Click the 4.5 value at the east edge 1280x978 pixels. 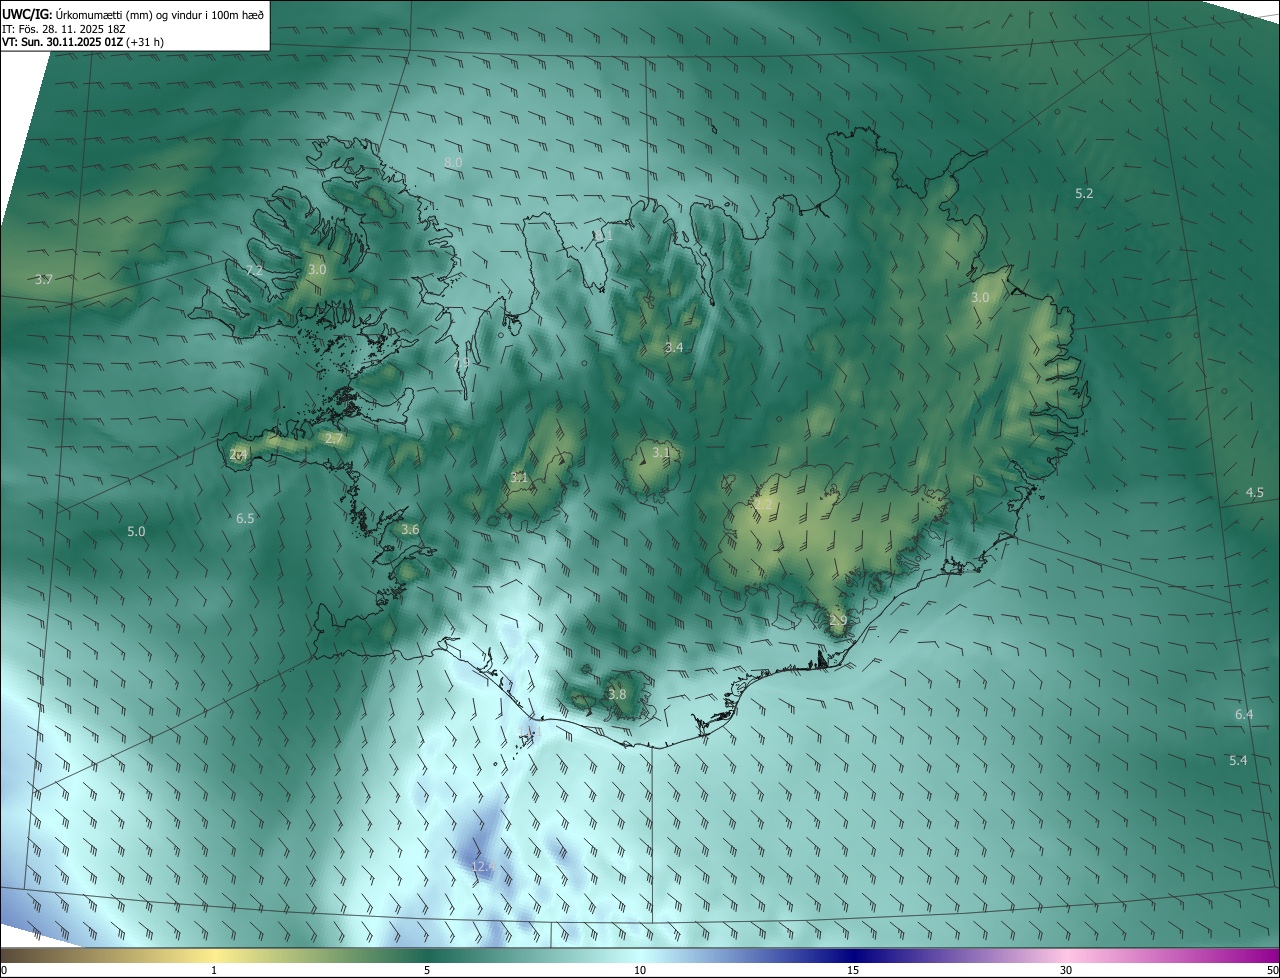pos(1255,493)
